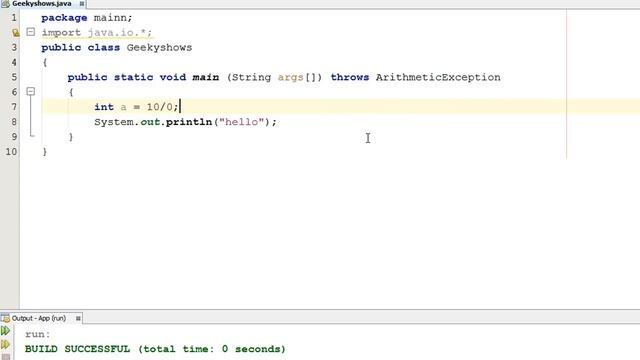This screenshot has height=360, width=640.
Task: Collapse the import fold marker
Action: [x=31, y=32]
